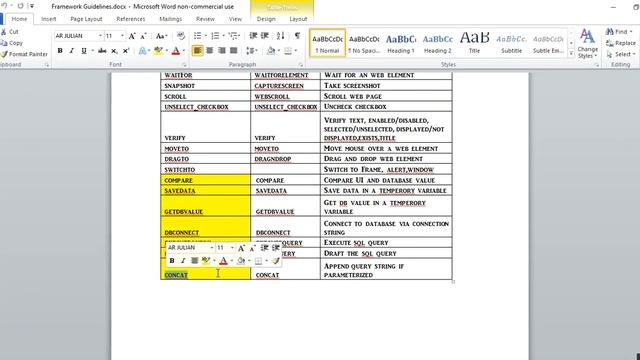Screen dimensions: 640x360
Task: Toggle Underline in the ribbon
Action: click(x=84, y=51)
